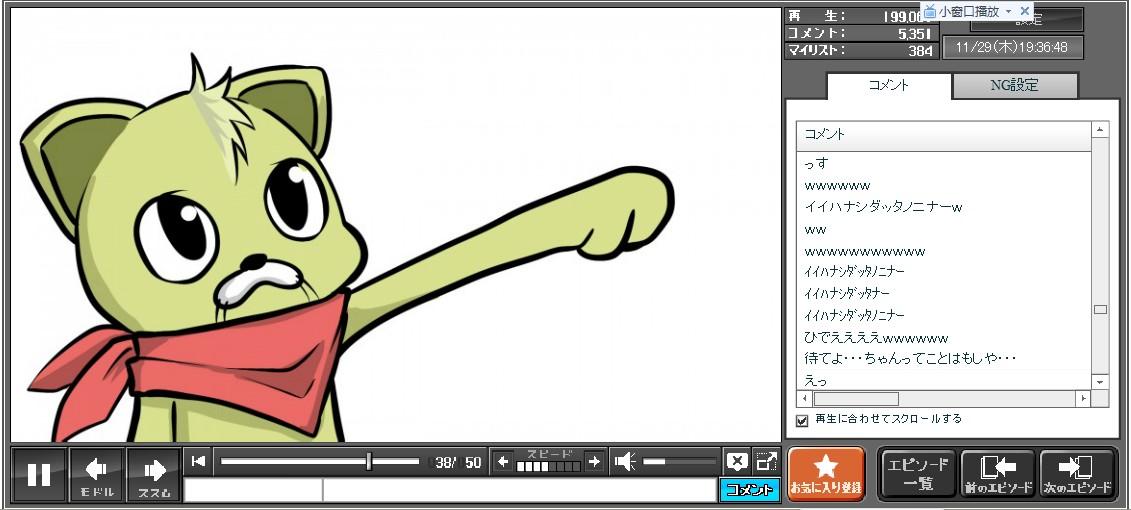
Task: Add to favorites with the orange star button
Action: point(826,473)
